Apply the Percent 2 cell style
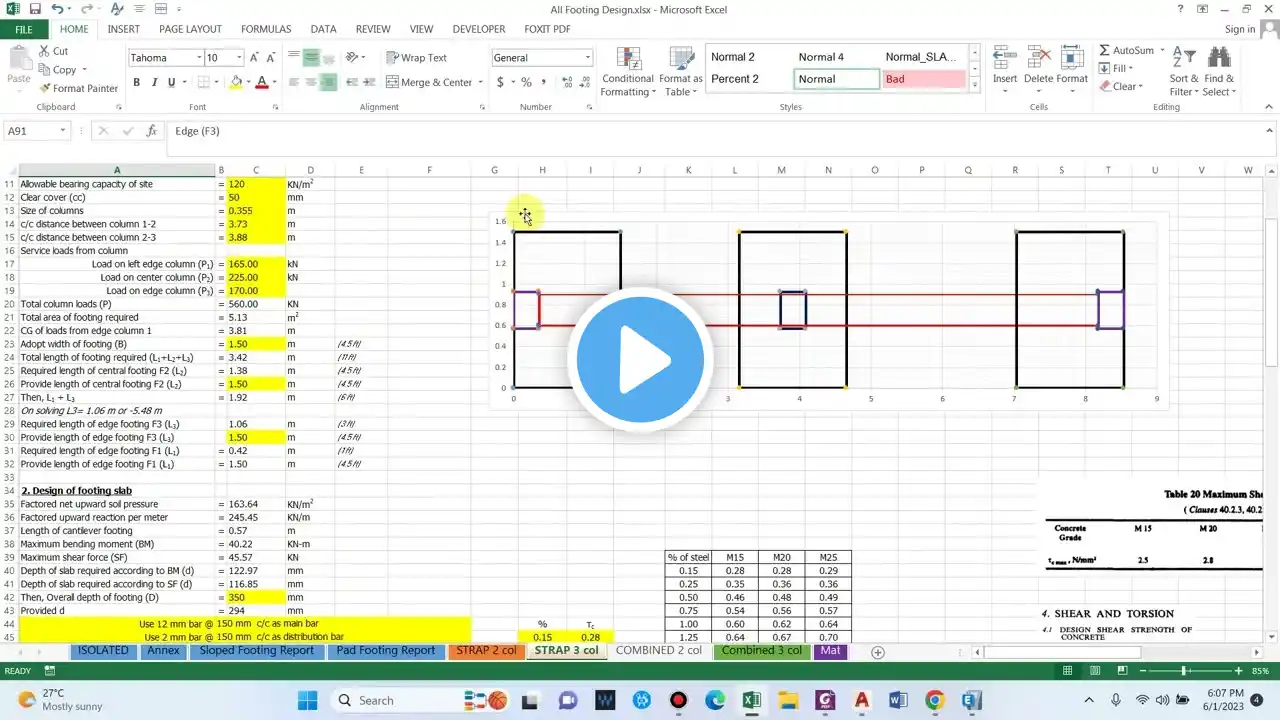Viewport: 1280px width, 720px height. tap(735, 79)
